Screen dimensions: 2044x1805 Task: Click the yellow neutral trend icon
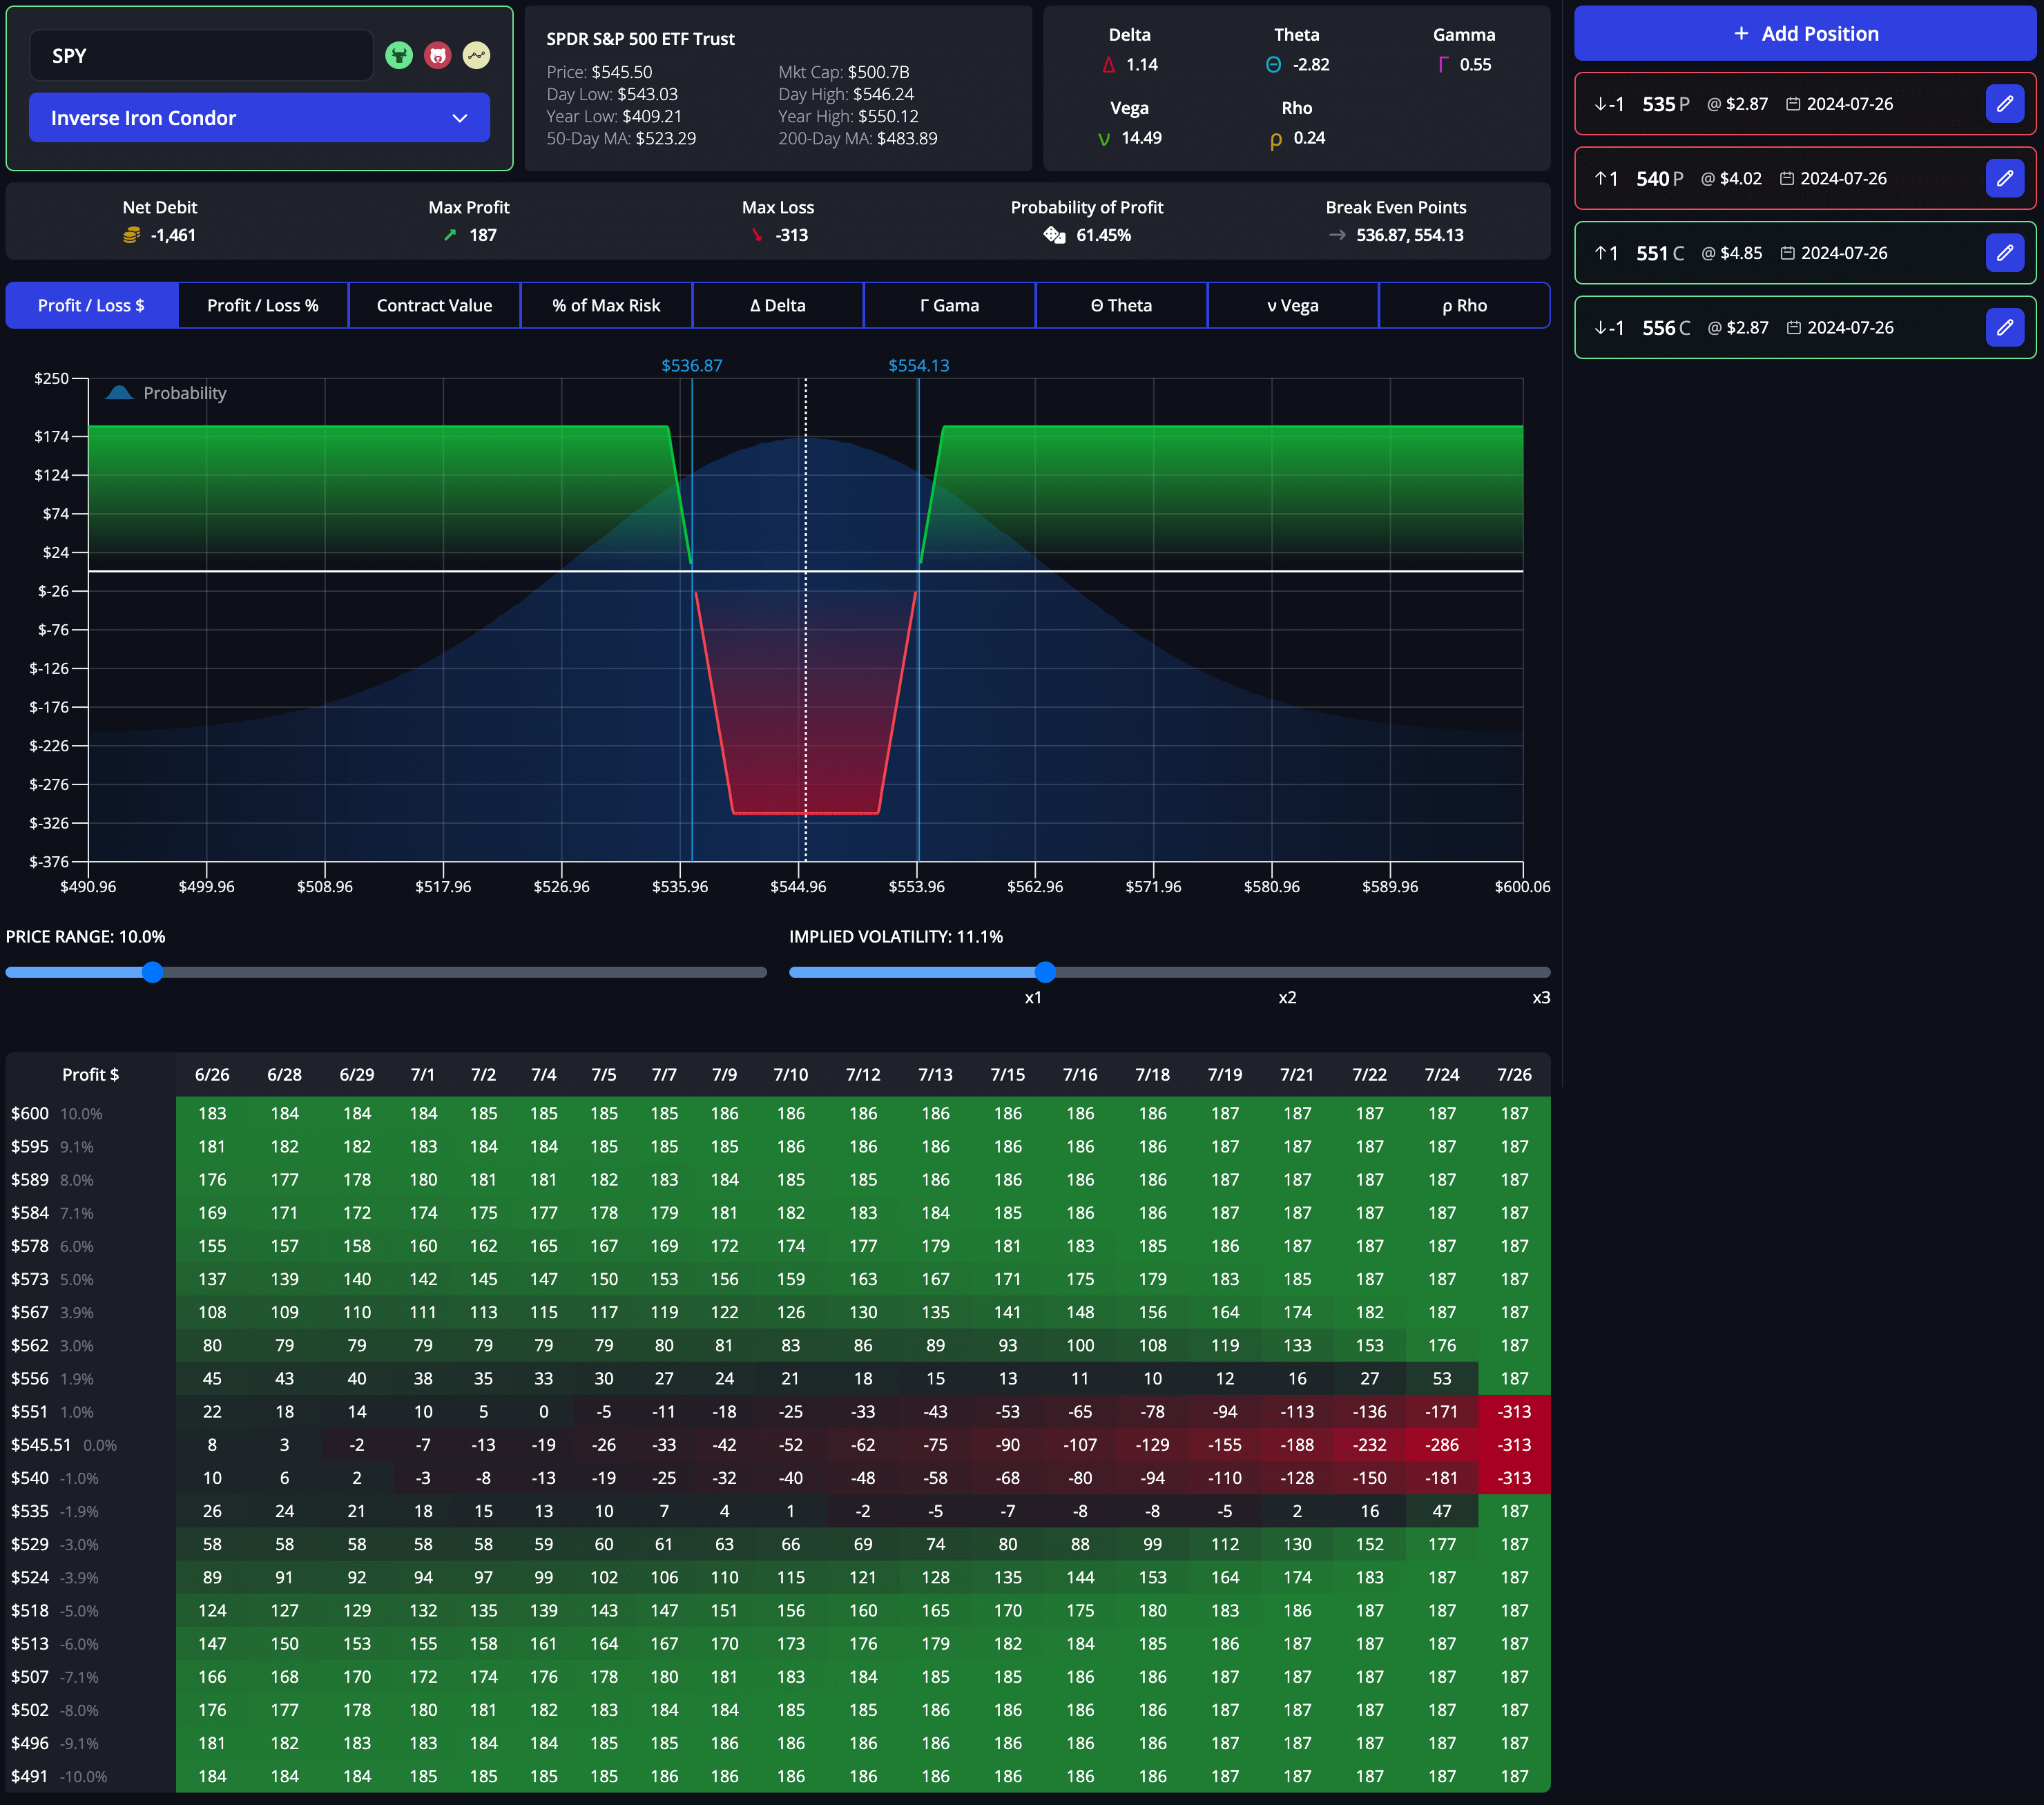pyautogui.click(x=477, y=55)
